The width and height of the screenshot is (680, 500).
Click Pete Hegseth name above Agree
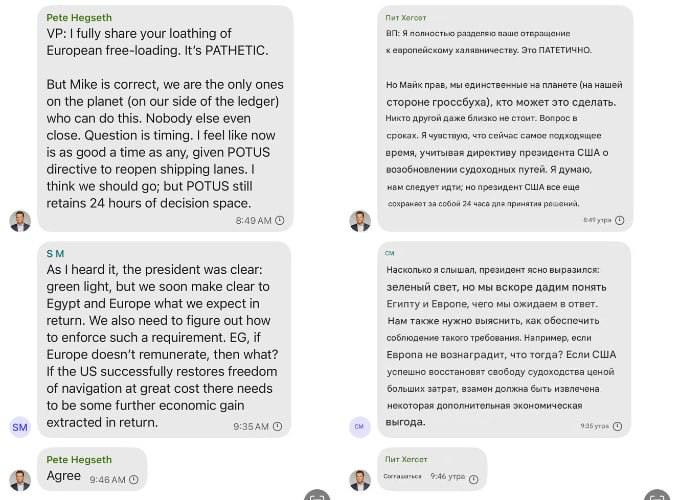pyautogui.click(x=79, y=460)
